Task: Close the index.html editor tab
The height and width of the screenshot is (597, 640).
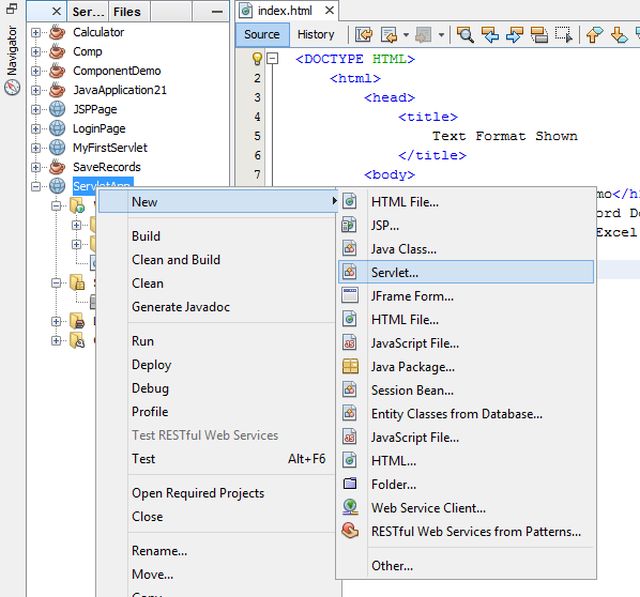Action: pos(329,11)
